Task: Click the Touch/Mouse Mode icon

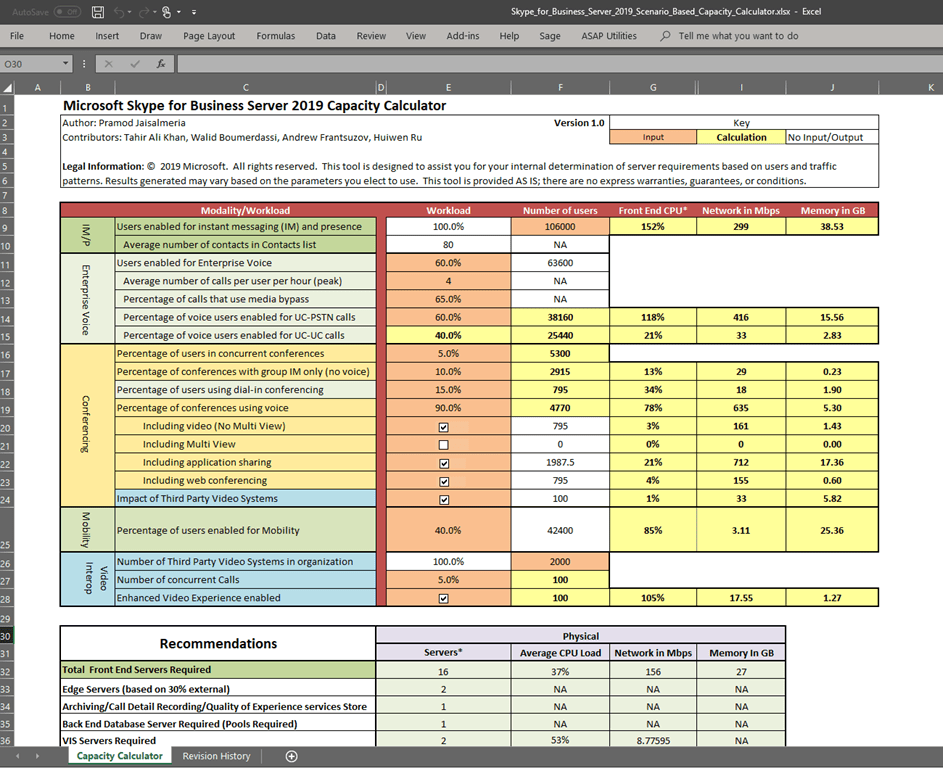Action: pyautogui.click(x=168, y=12)
